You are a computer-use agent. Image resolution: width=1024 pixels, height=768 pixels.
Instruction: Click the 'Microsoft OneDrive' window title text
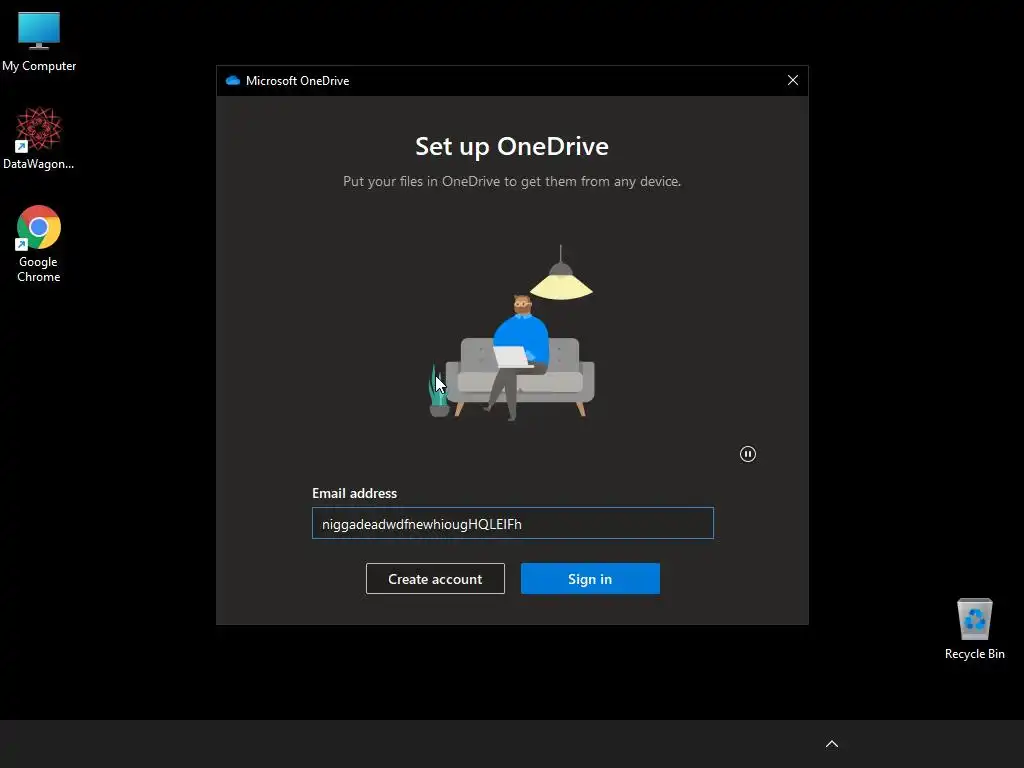click(x=298, y=80)
